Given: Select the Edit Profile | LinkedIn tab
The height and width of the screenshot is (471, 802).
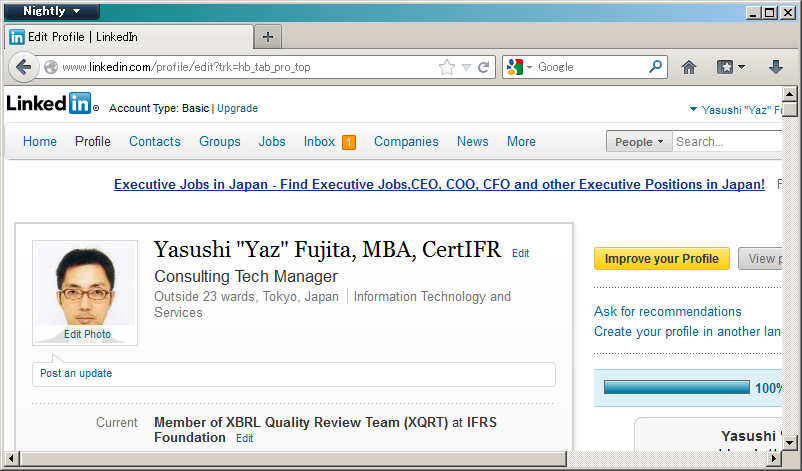Looking at the screenshot, I should click(129, 37).
